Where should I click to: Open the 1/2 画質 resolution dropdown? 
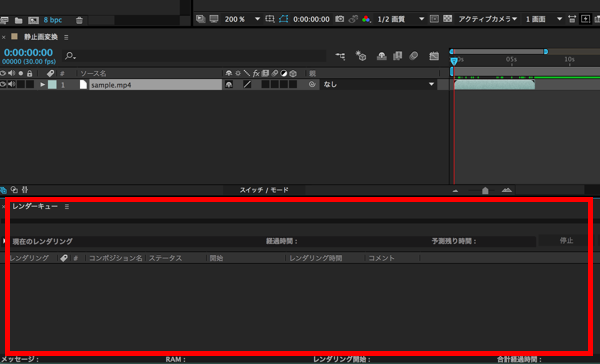tap(400, 19)
